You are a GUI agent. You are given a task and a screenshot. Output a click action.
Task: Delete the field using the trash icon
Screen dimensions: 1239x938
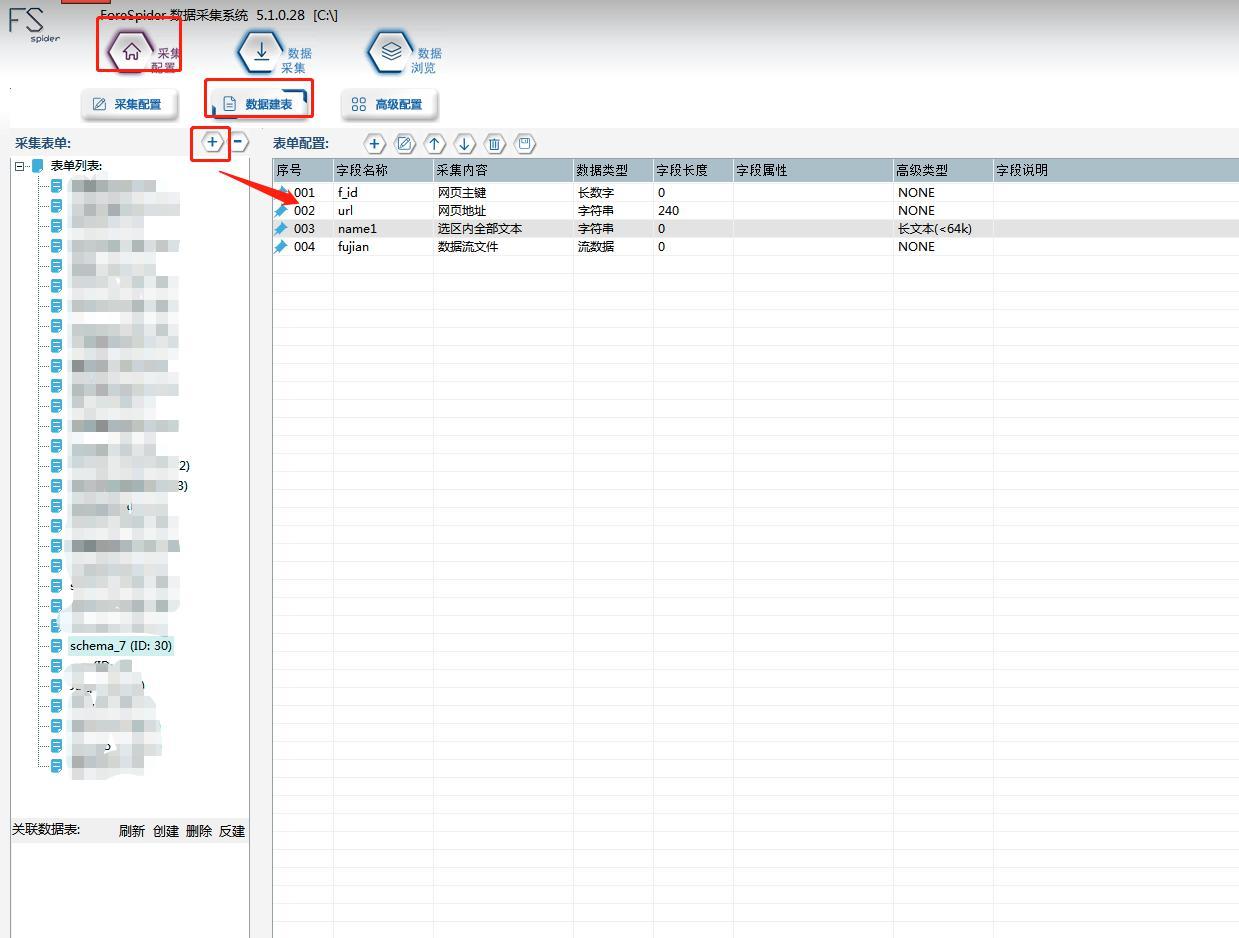494,144
